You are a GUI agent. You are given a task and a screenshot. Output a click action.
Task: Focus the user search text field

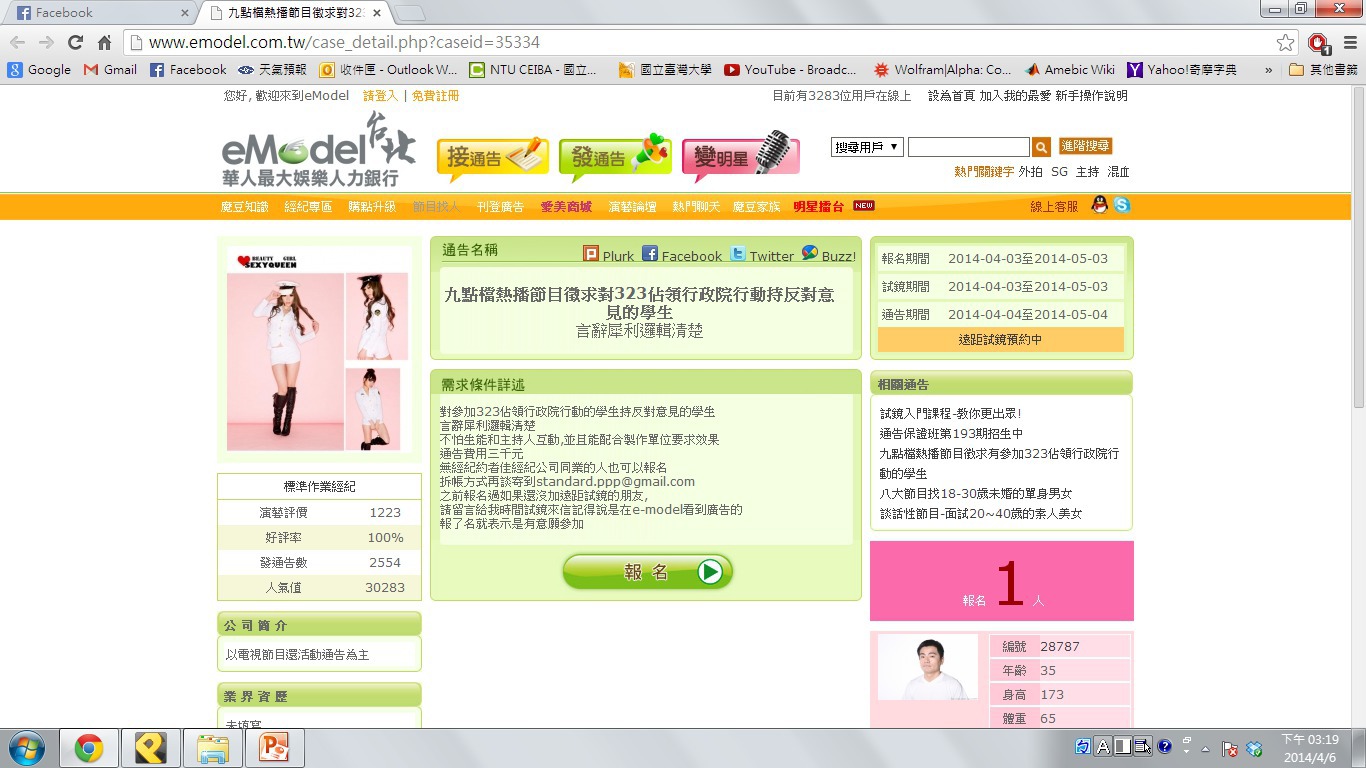click(968, 147)
